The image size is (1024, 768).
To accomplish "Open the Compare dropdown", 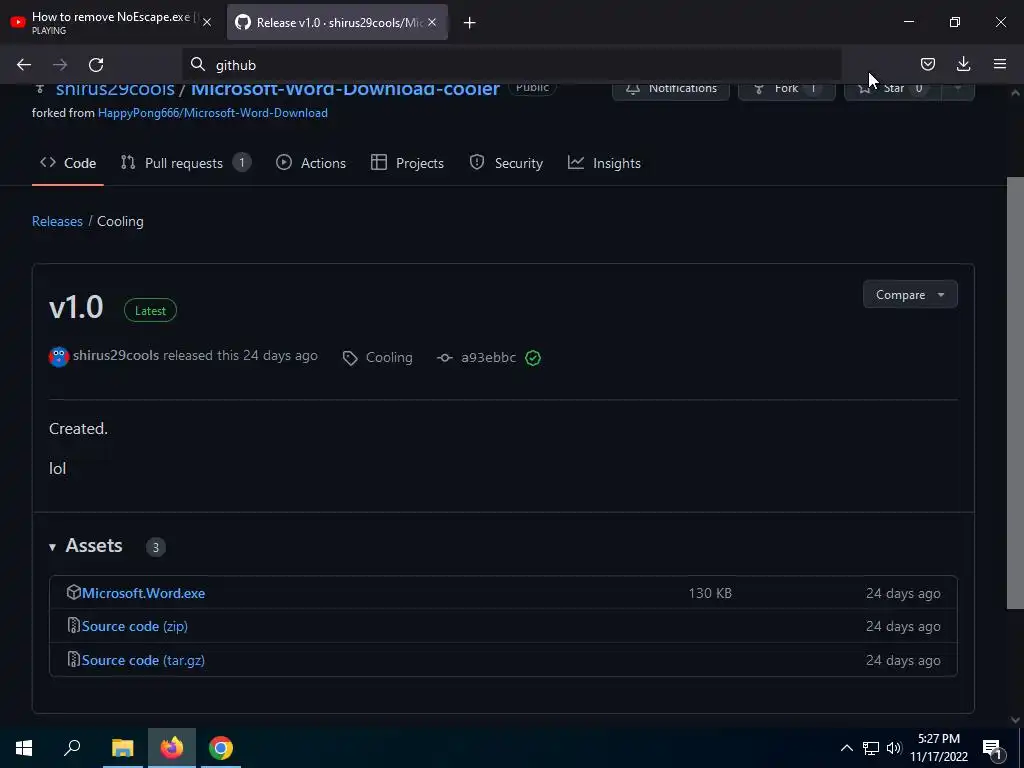I will click(x=910, y=295).
